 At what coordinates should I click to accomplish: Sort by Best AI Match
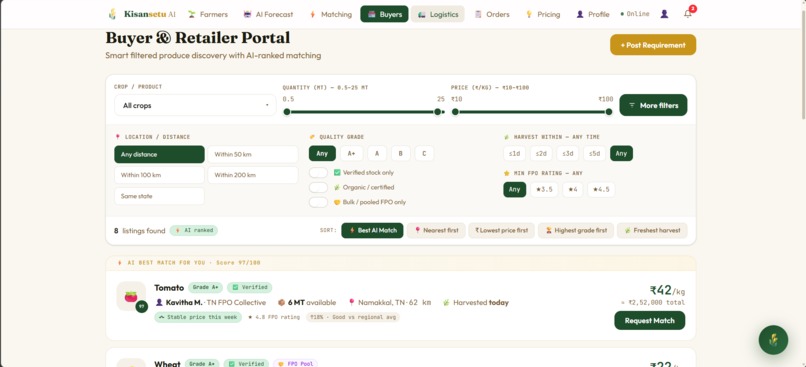372,230
